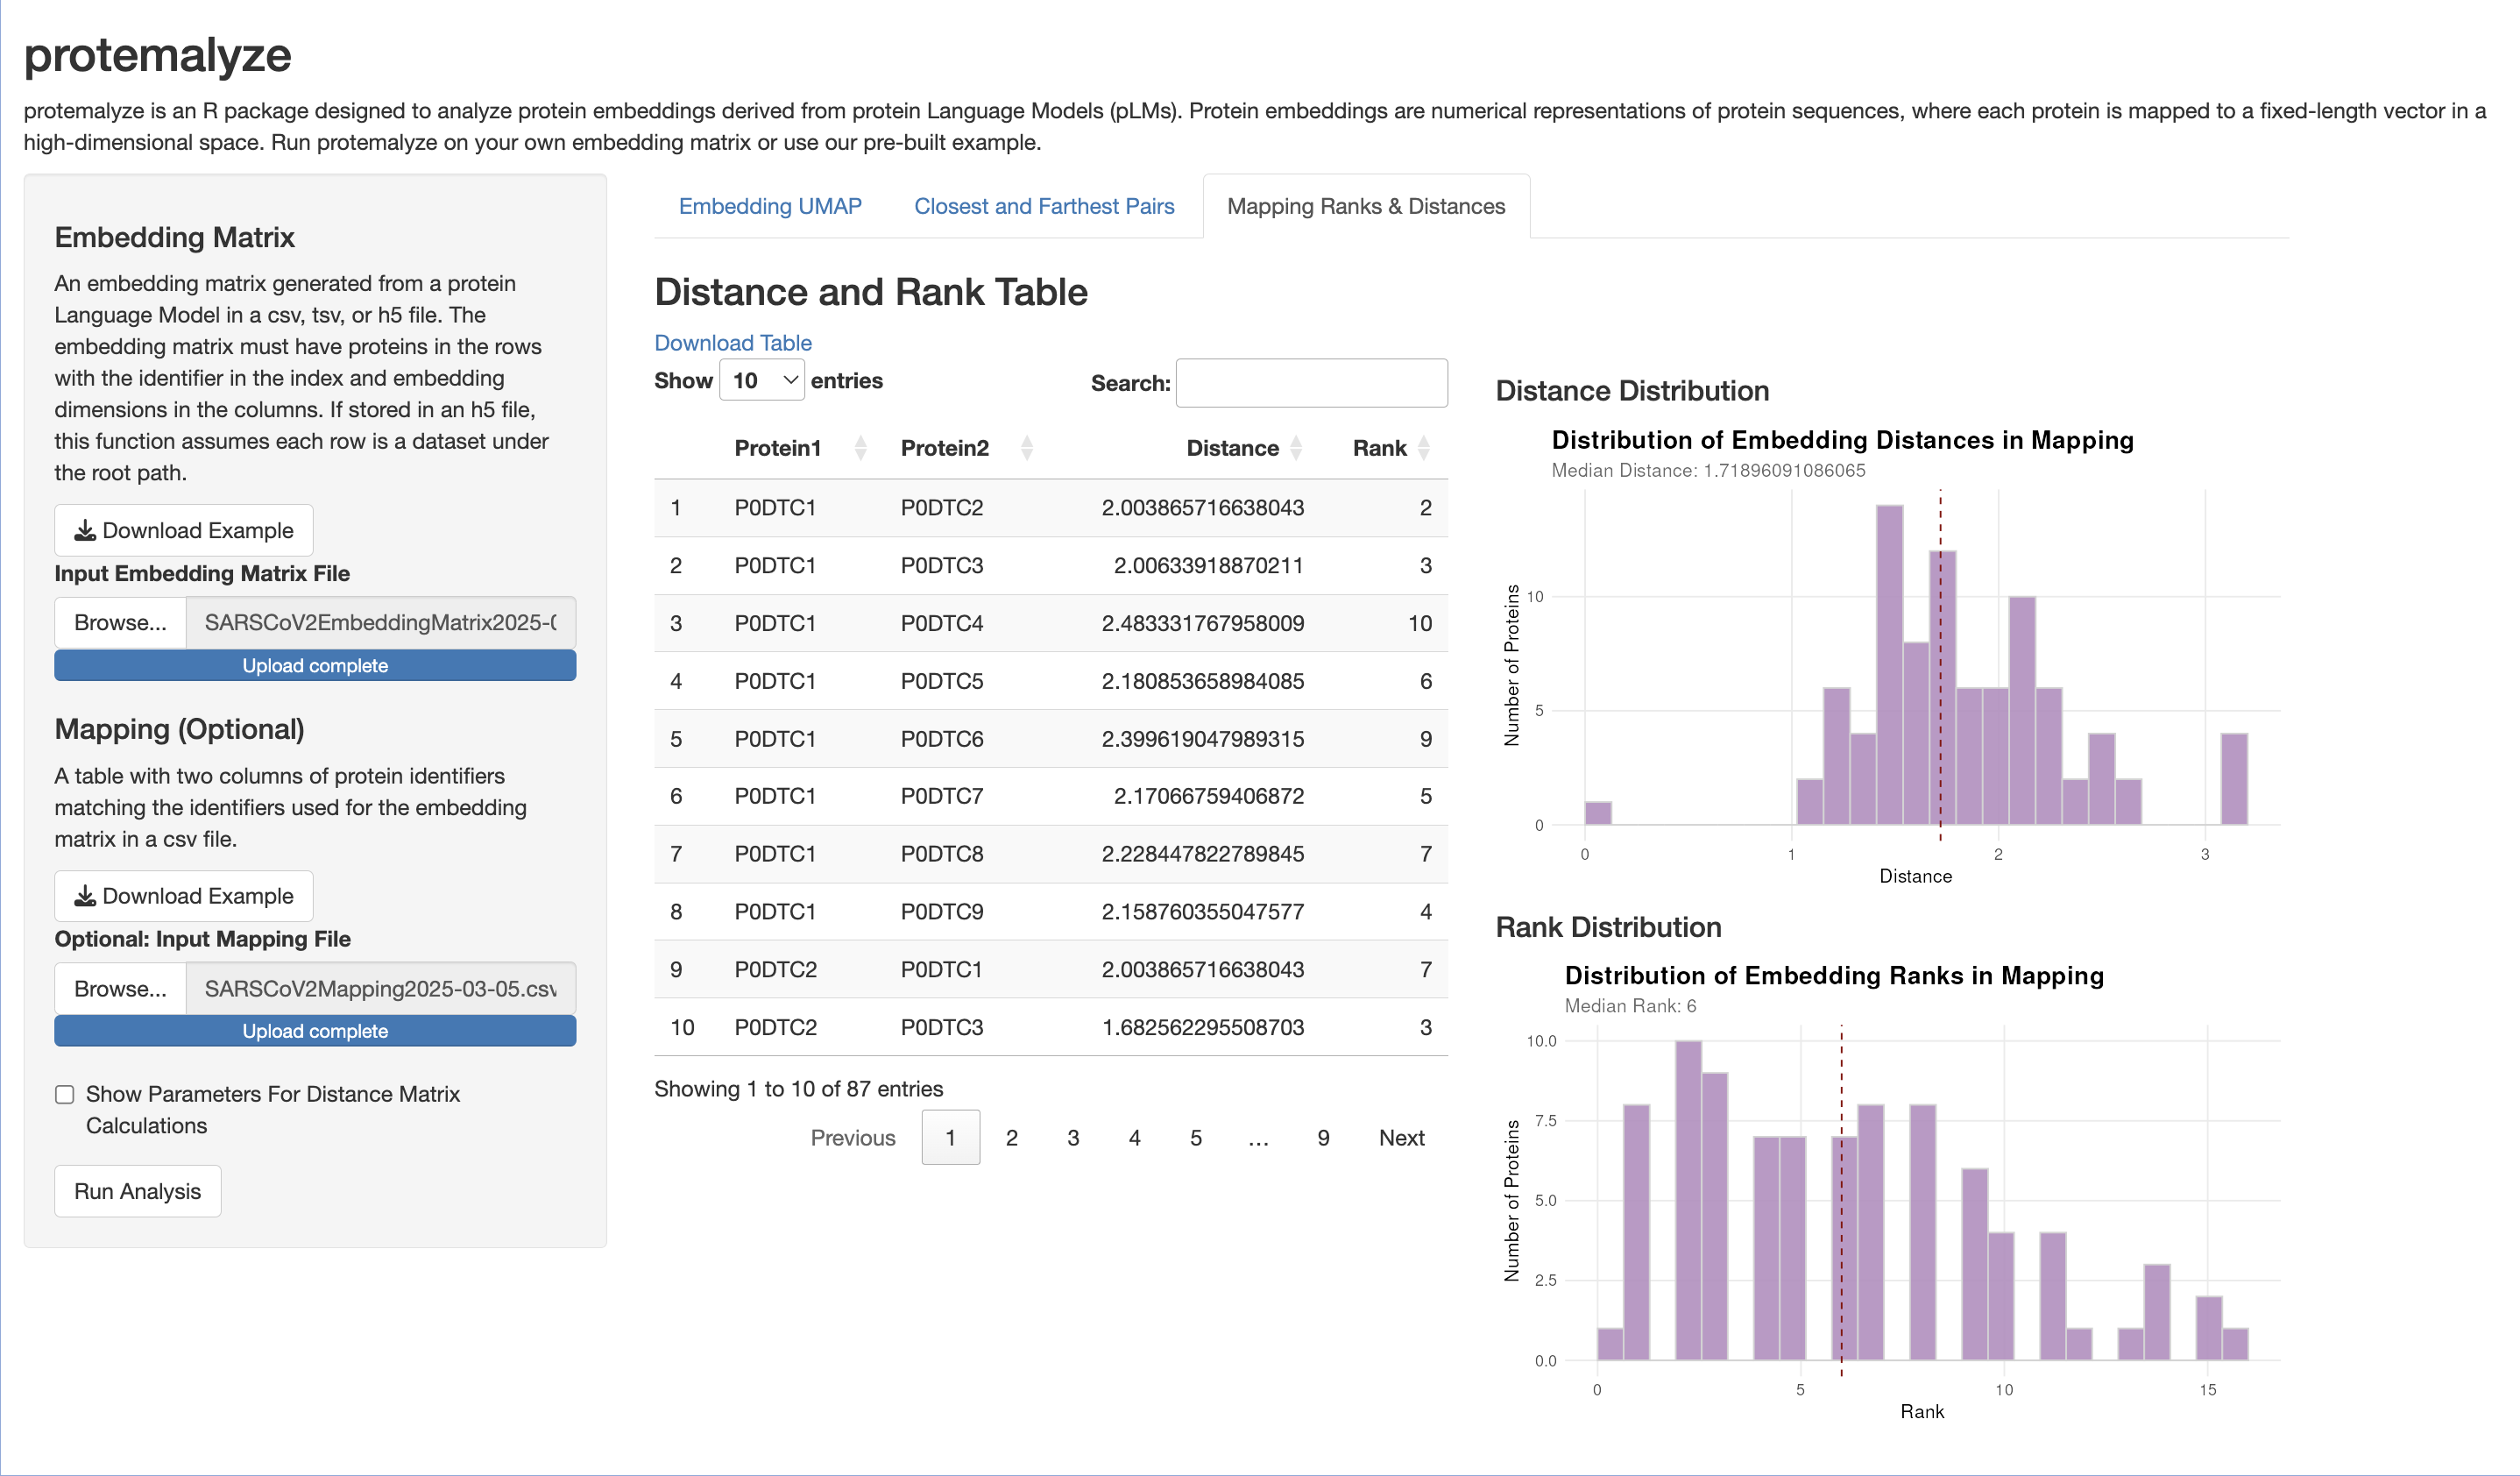
Task: Browse for an embedding matrix file
Action: point(120,622)
